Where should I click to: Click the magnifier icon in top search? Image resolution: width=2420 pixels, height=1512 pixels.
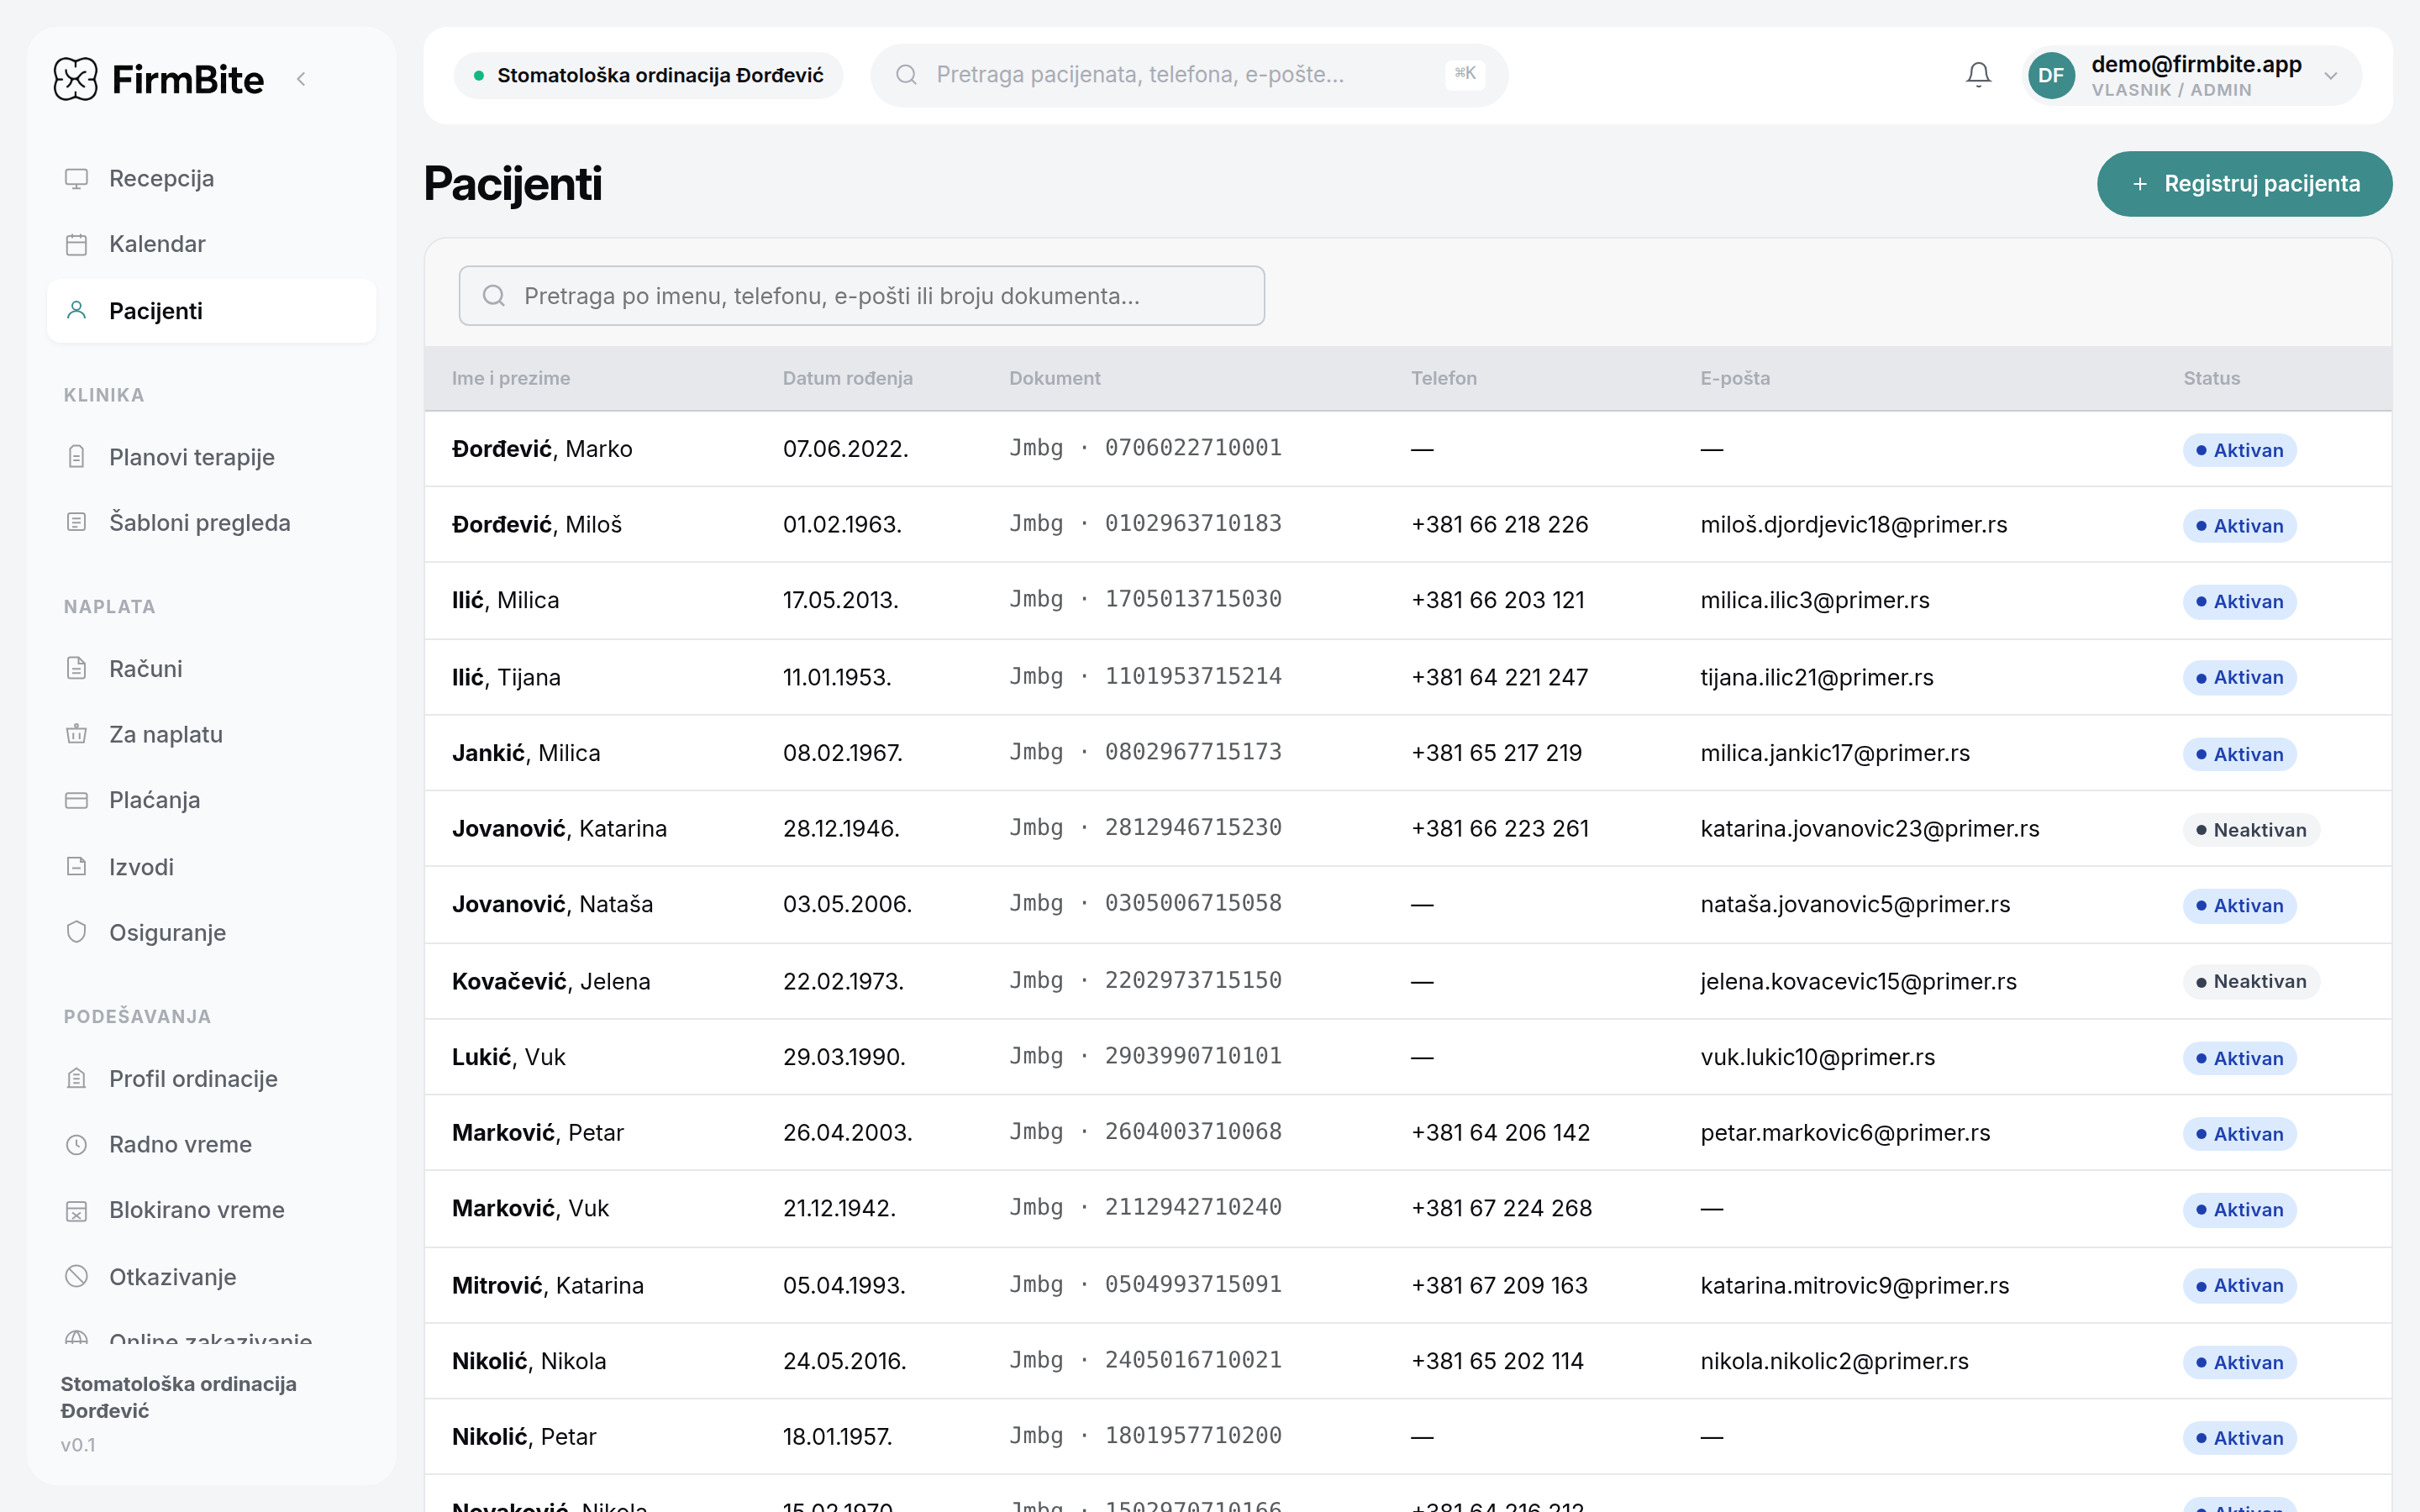(x=906, y=75)
